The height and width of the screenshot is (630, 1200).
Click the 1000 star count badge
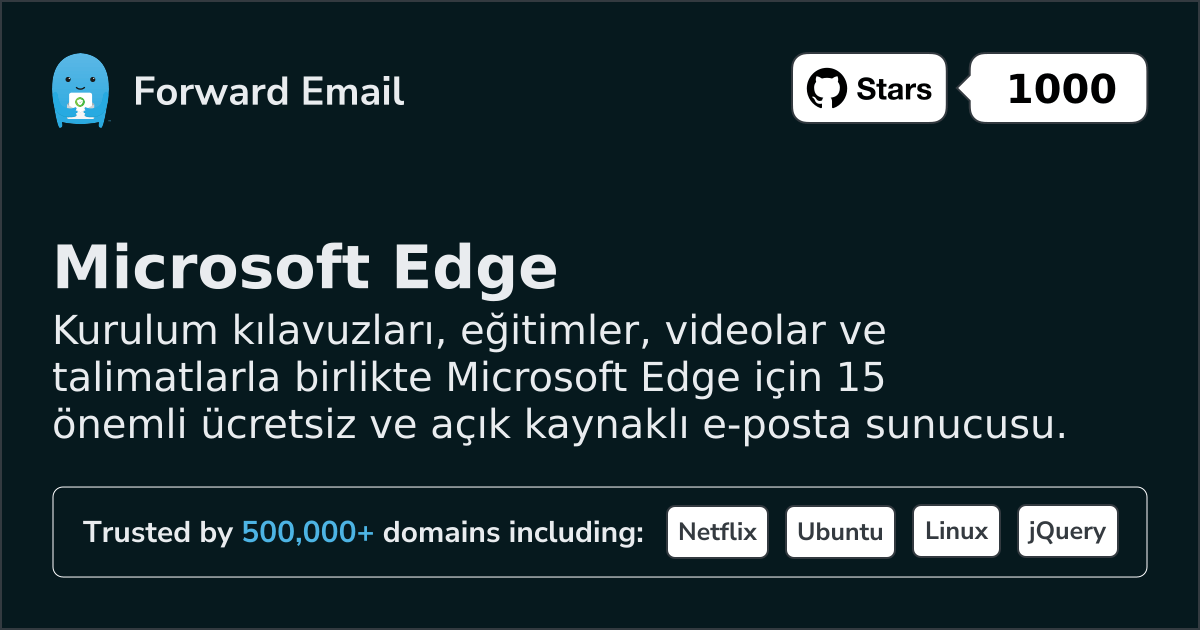[x=1060, y=89]
